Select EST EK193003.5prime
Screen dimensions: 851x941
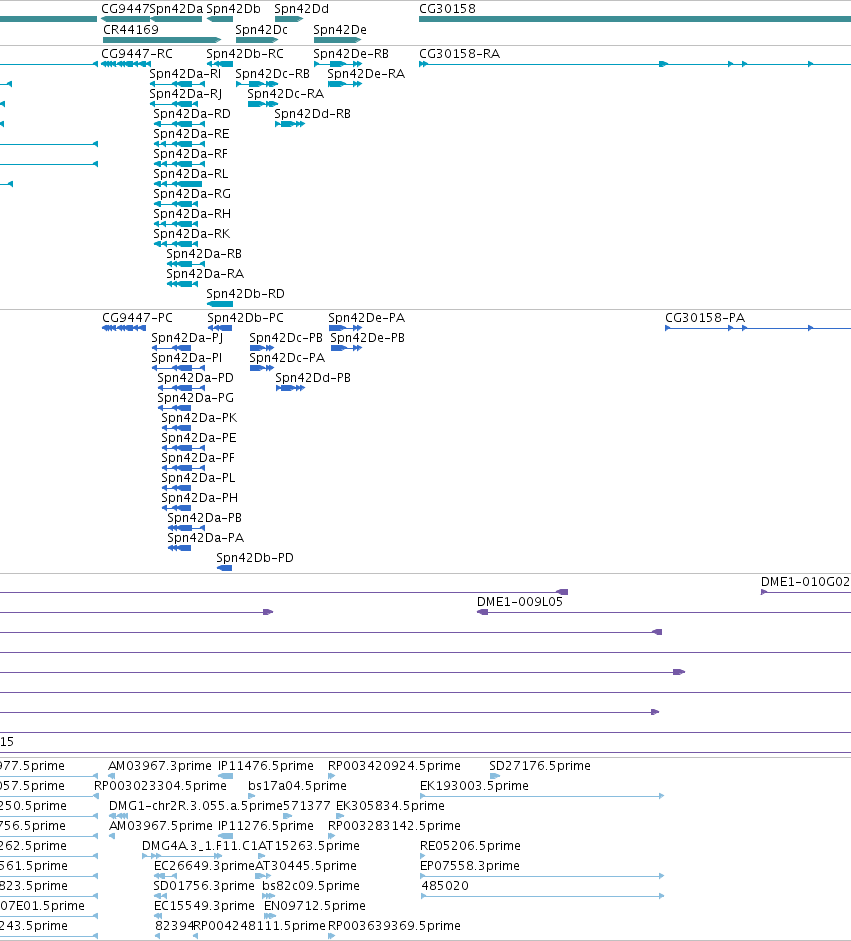(x=474, y=786)
